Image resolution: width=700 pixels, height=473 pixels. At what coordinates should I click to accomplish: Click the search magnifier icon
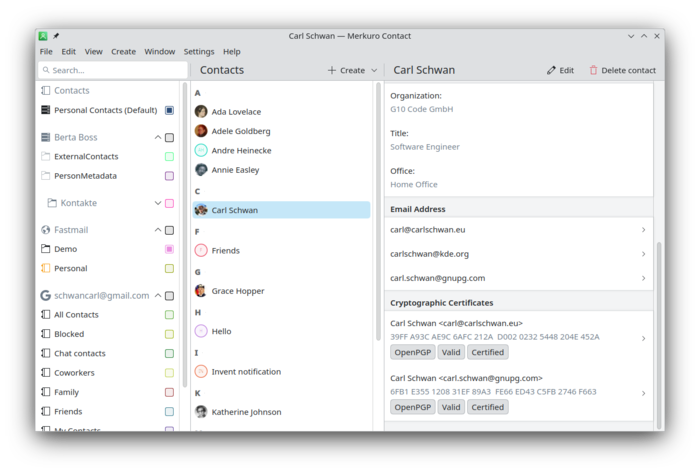tap(46, 70)
